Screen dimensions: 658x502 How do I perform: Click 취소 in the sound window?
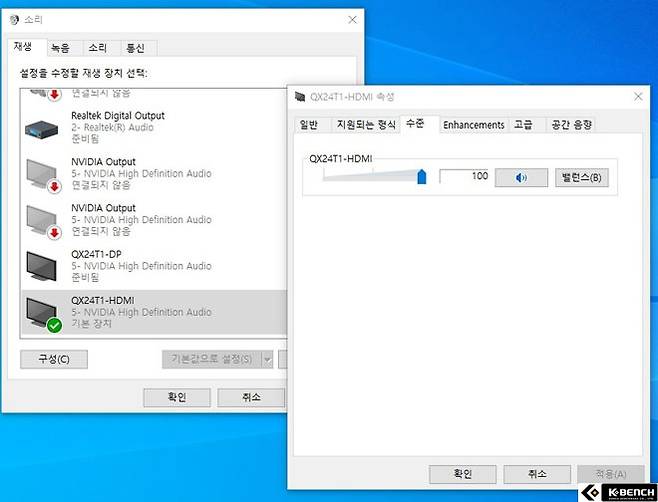[x=251, y=397]
